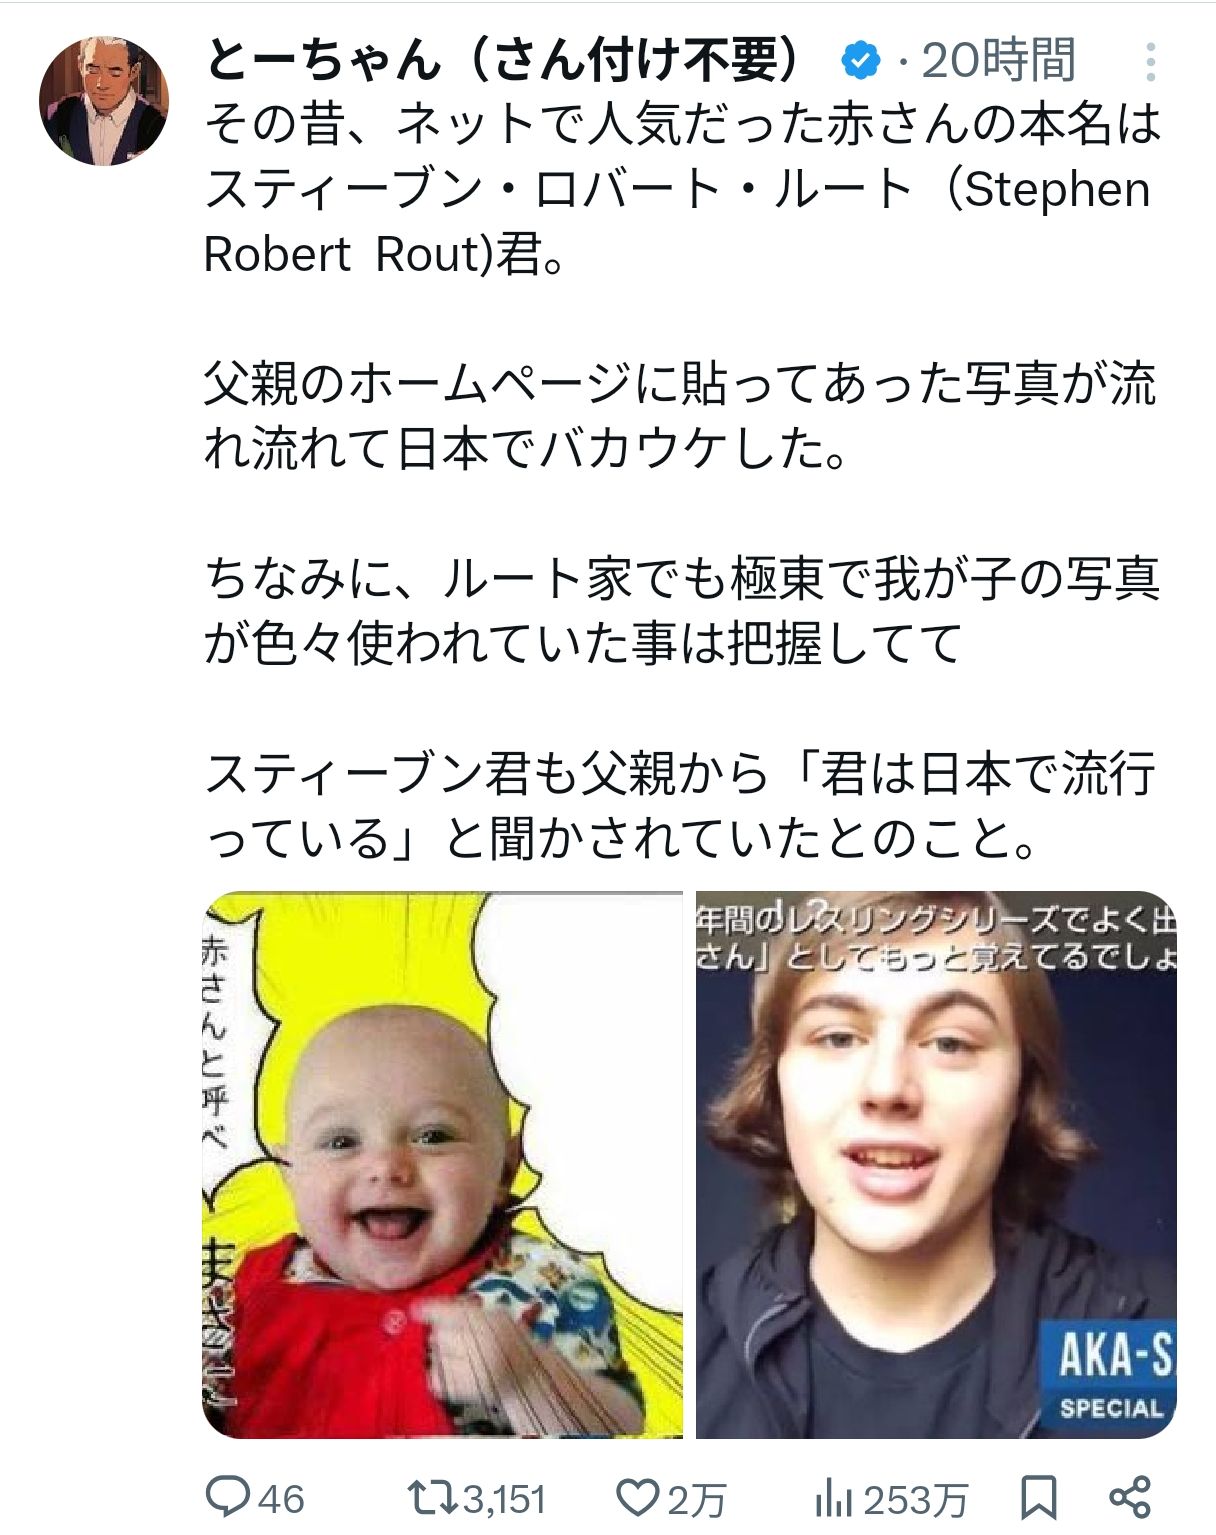
Task: Click the blue verified badge
Action: (x=860, y=61)
